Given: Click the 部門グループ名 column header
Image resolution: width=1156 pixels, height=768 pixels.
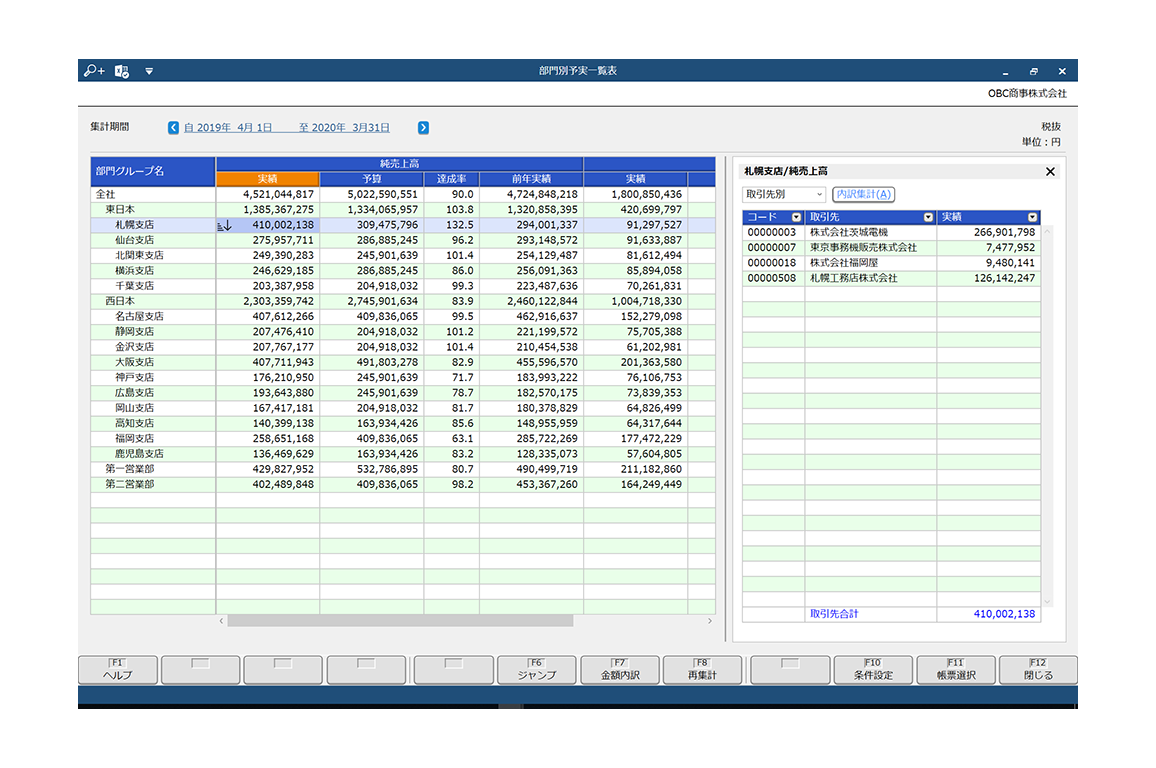Looking at the screenshot, I should coord(153,171).
